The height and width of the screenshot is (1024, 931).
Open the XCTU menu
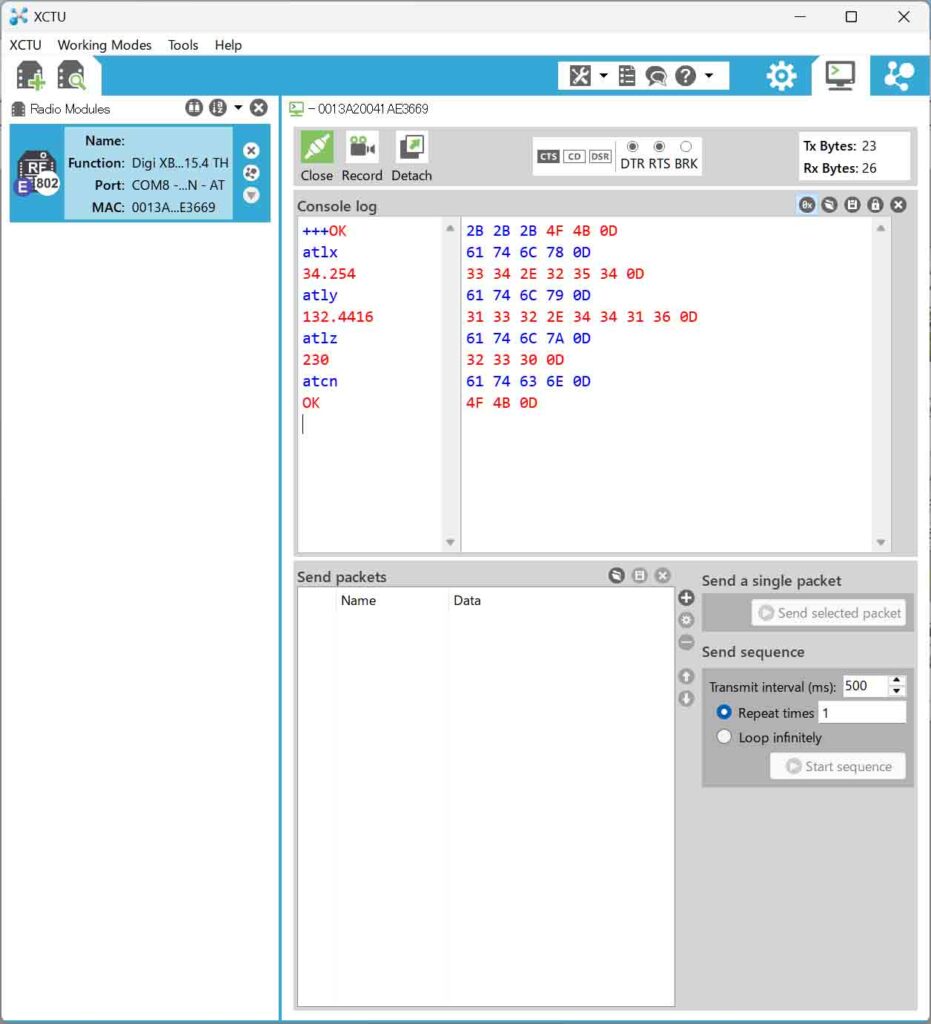(25, 45)
